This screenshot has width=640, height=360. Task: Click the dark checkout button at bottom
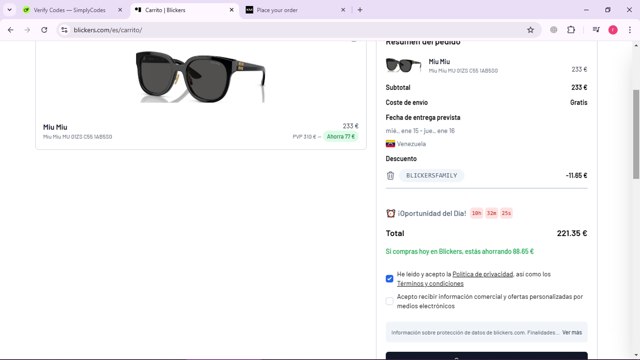[x=487, y=356]
